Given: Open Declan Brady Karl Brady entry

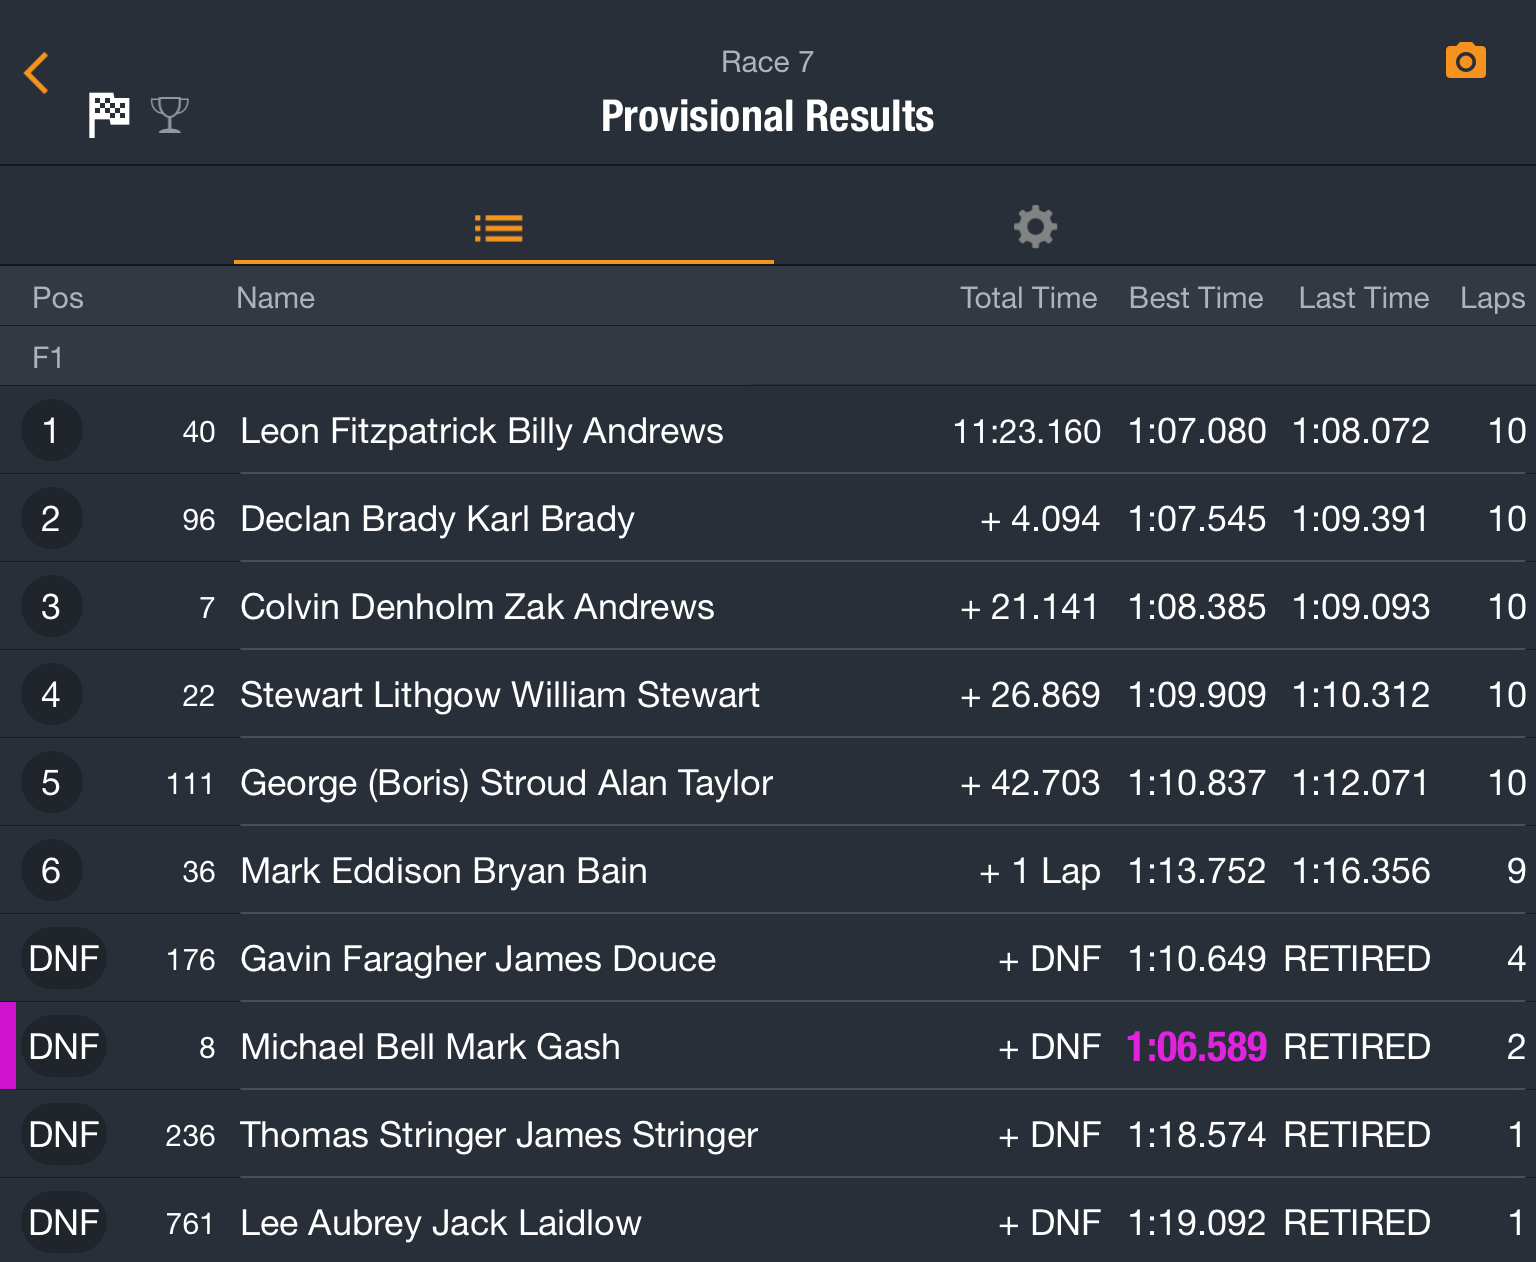Looking at the screenshot, I should (768, 519).
